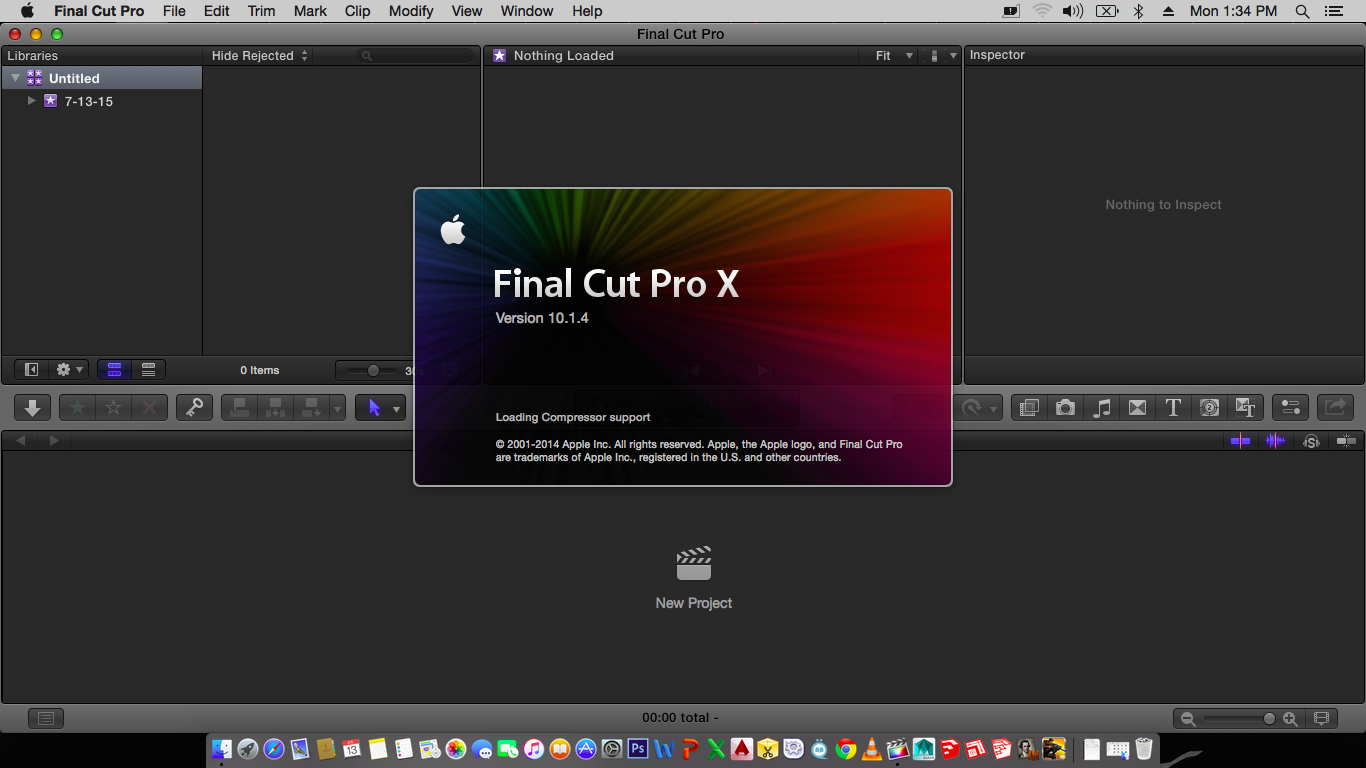1366x768 pixels.
Task: Show the Titles browser
Action: (1173, 408)
